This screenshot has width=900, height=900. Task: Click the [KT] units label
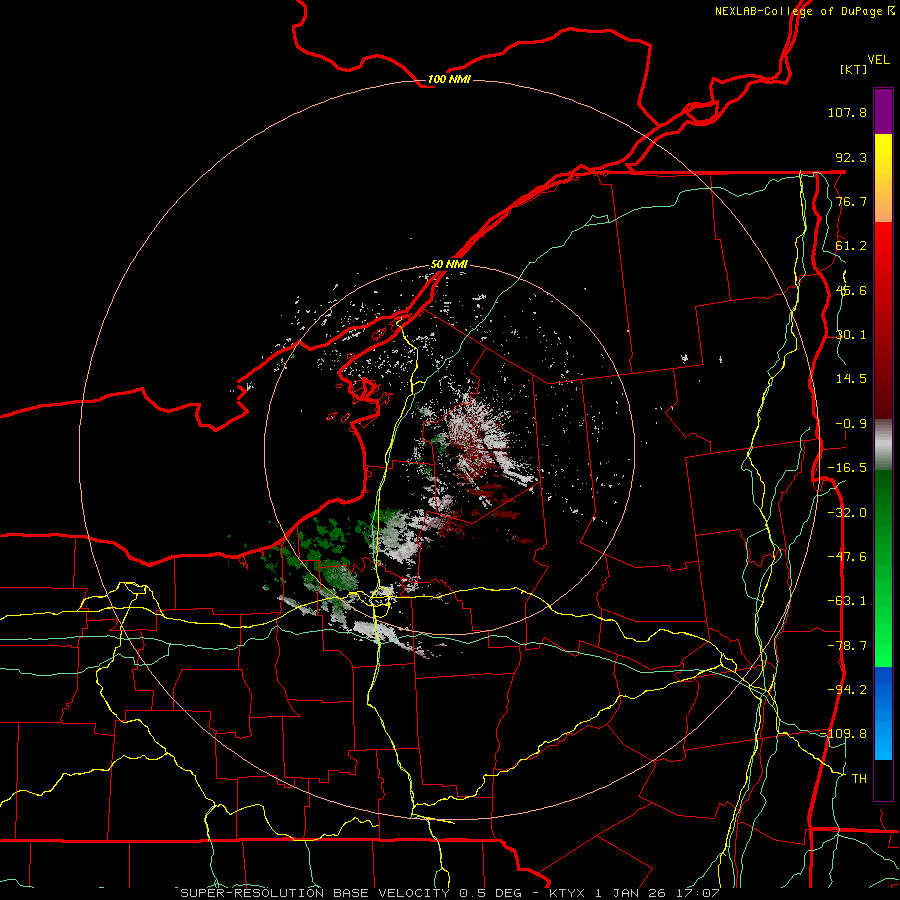854,69
